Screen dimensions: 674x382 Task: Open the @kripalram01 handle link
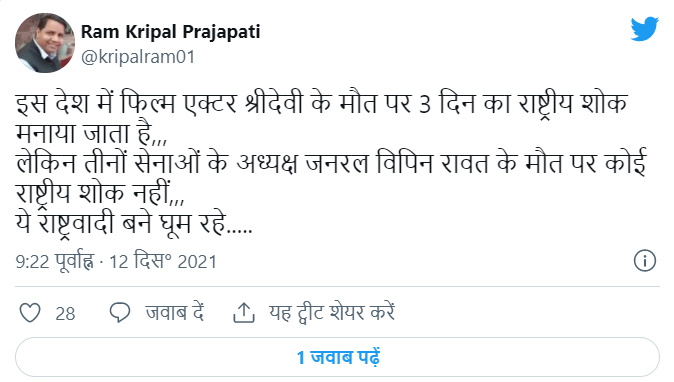point(138,57)
